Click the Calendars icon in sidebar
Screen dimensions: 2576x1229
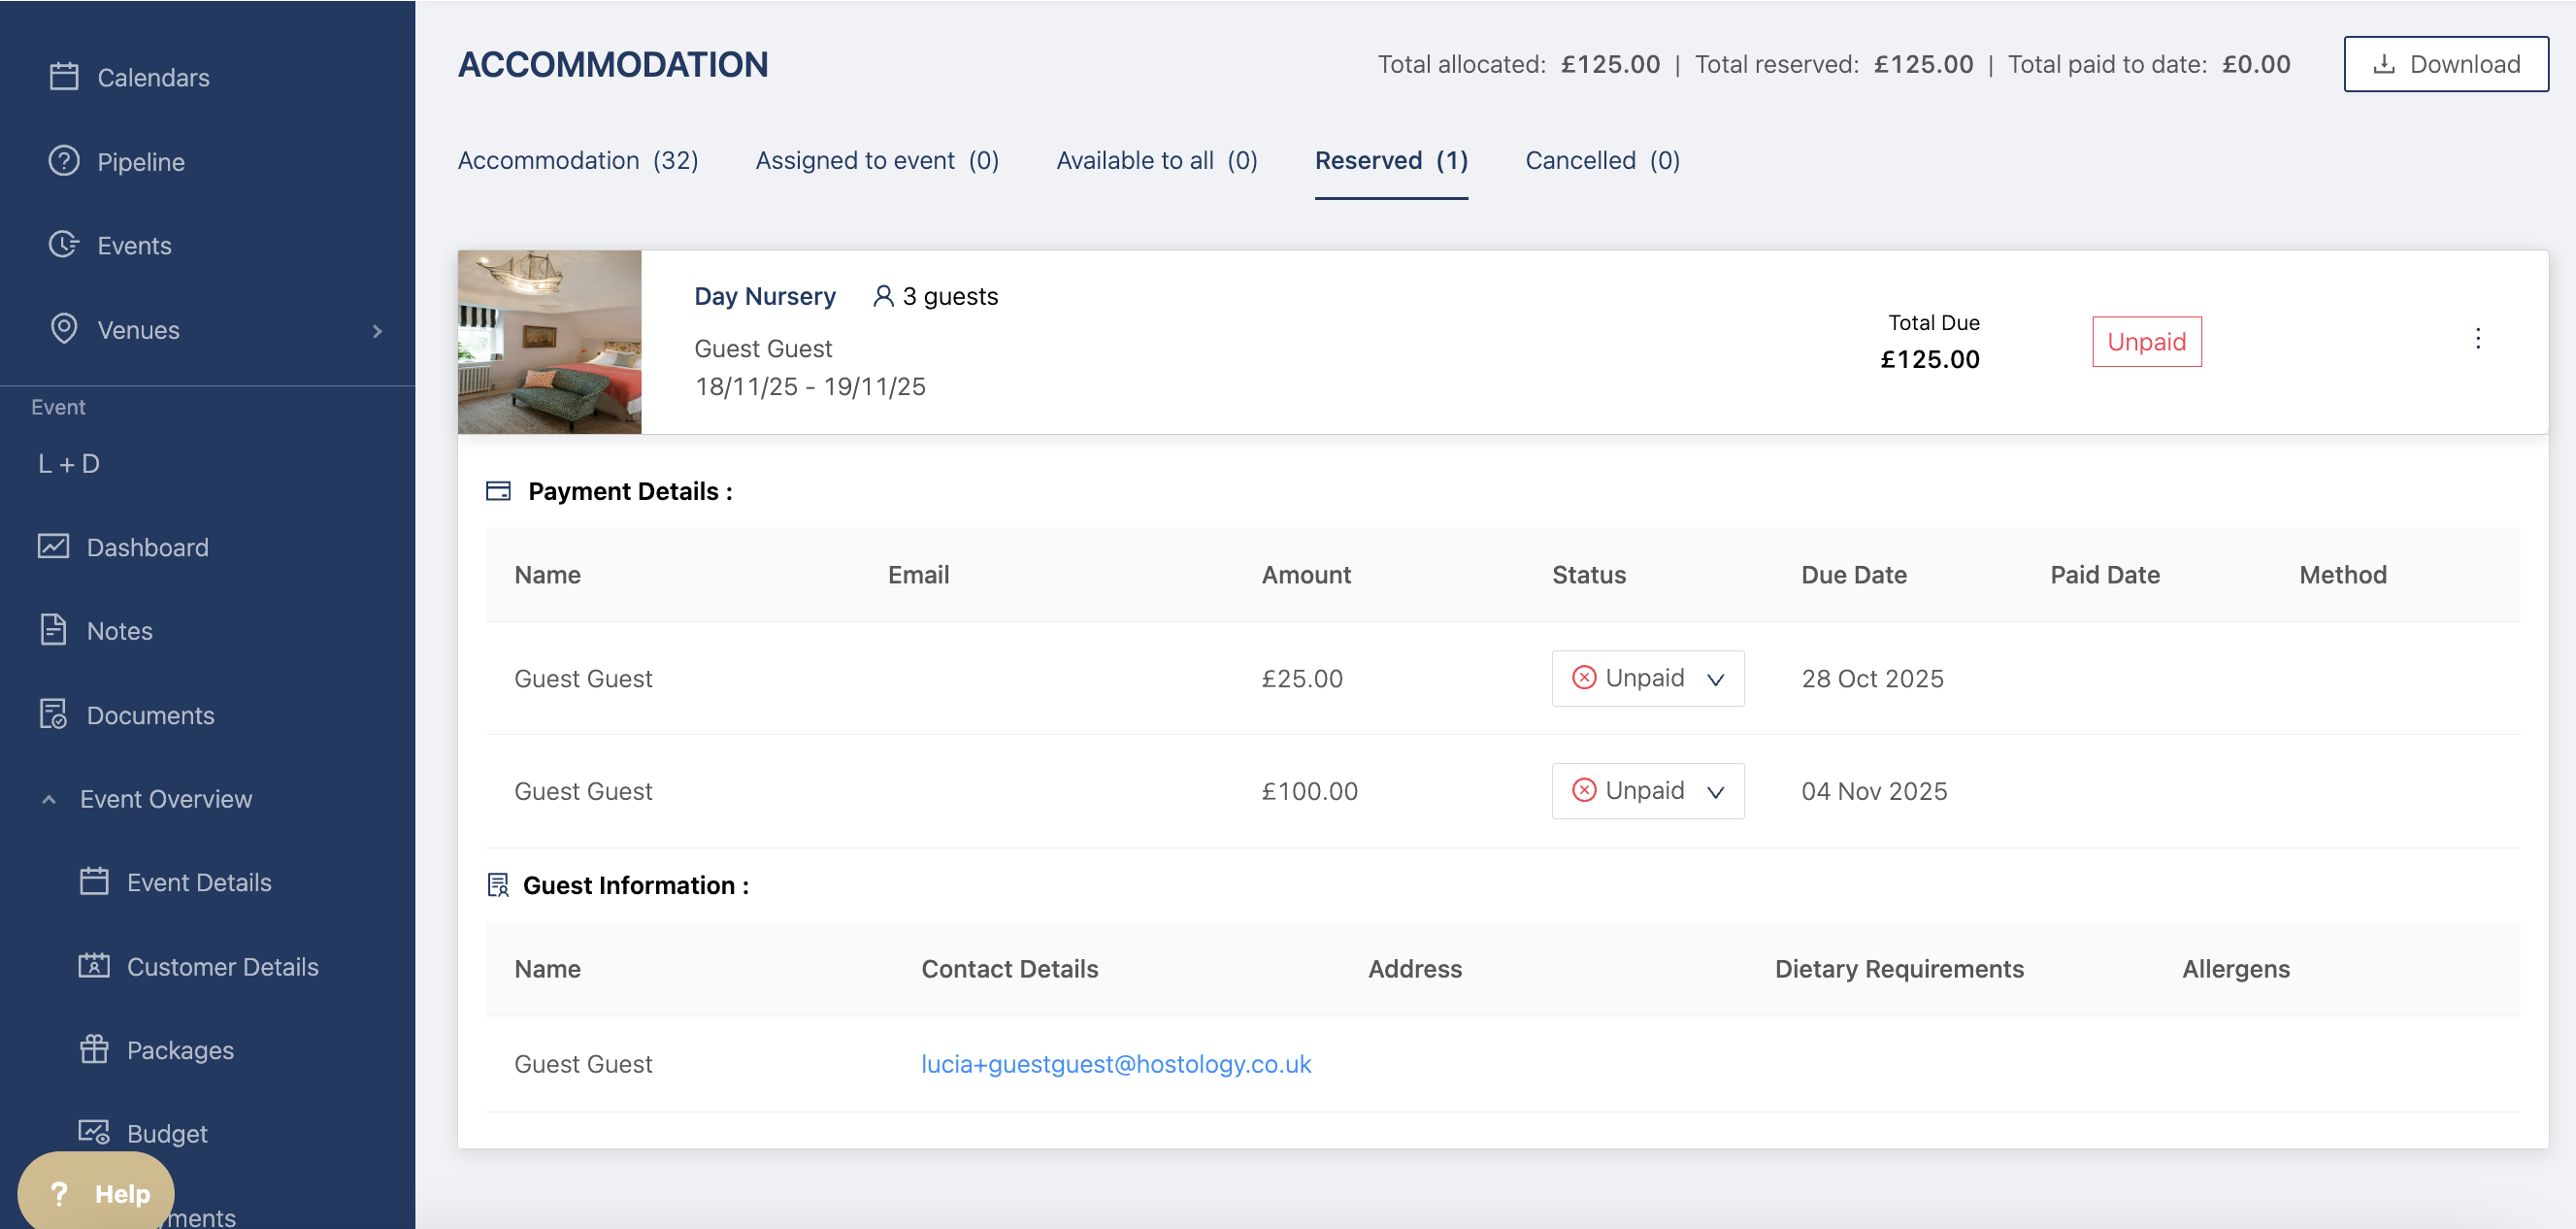(x=64, y=77)
